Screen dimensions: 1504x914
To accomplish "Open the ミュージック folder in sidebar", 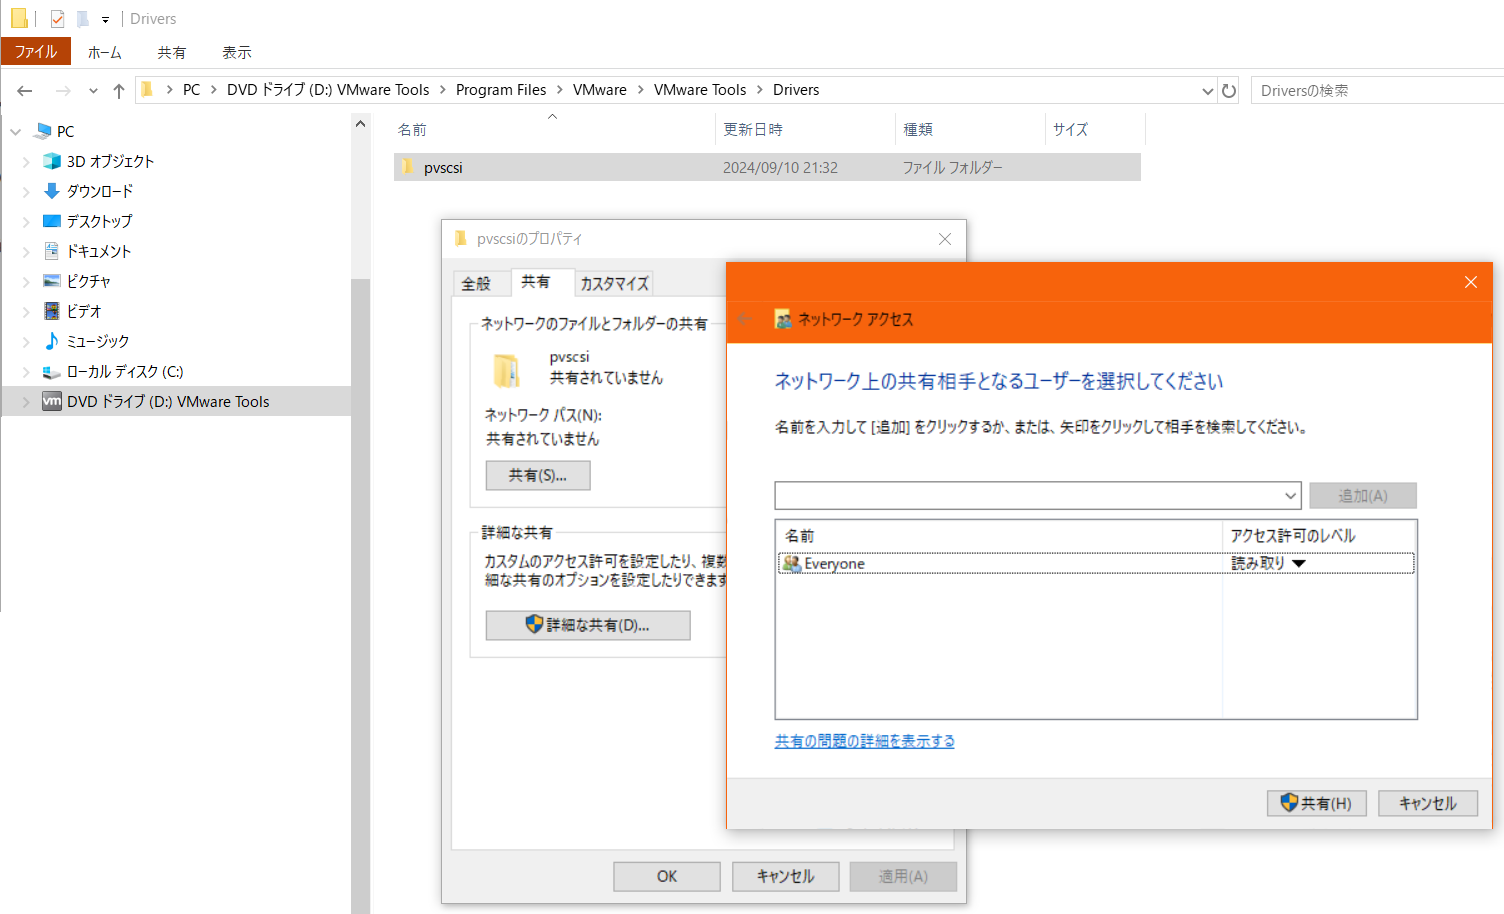I will (97, 341).
